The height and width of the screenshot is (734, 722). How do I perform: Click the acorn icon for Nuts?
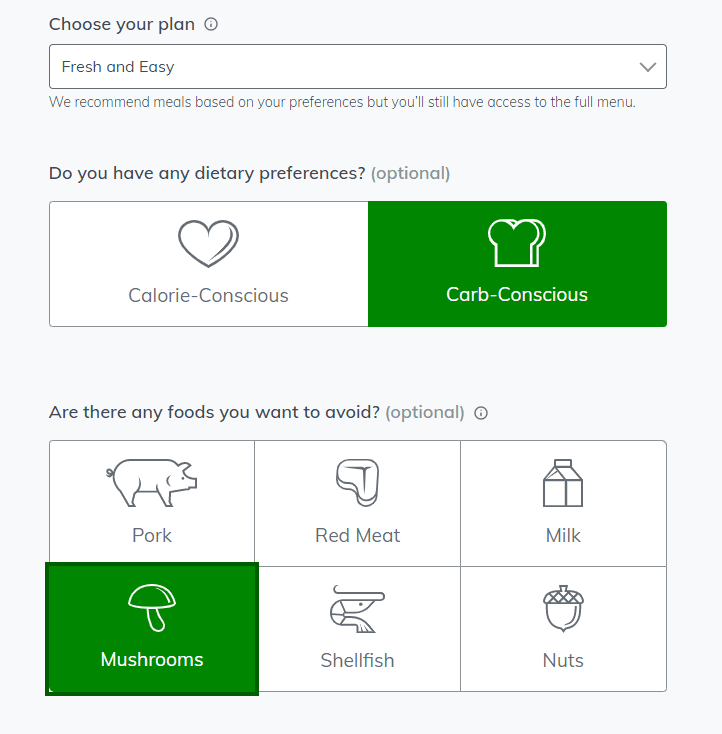pos(563,609)
